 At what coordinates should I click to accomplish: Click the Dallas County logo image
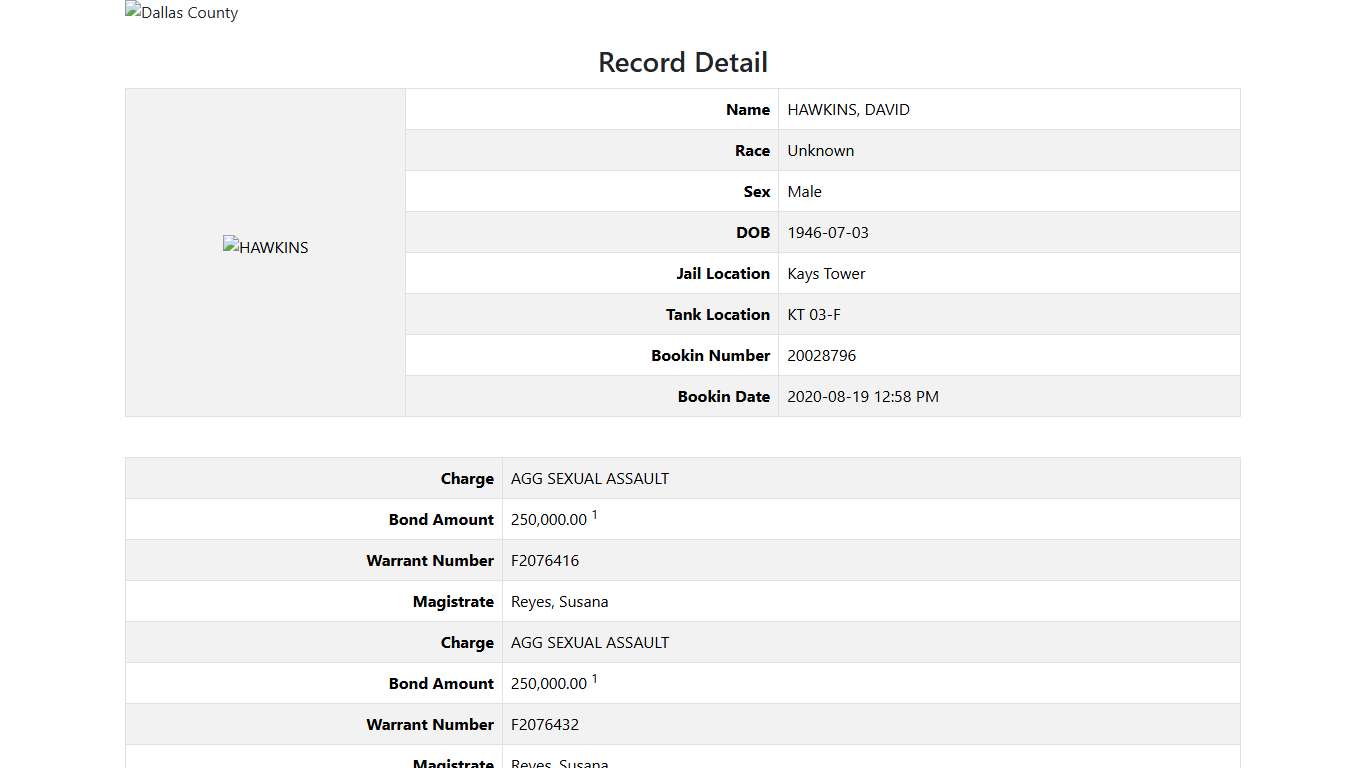(181, 12)
